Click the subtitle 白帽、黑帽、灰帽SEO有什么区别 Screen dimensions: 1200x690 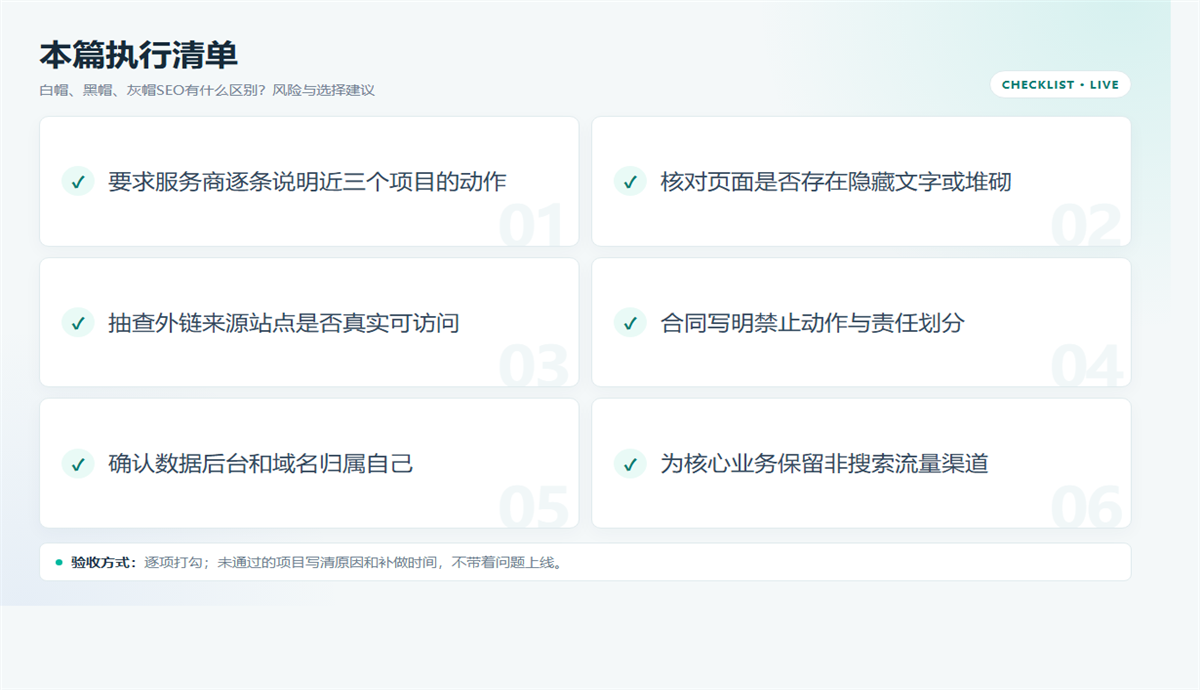(207, 90)
